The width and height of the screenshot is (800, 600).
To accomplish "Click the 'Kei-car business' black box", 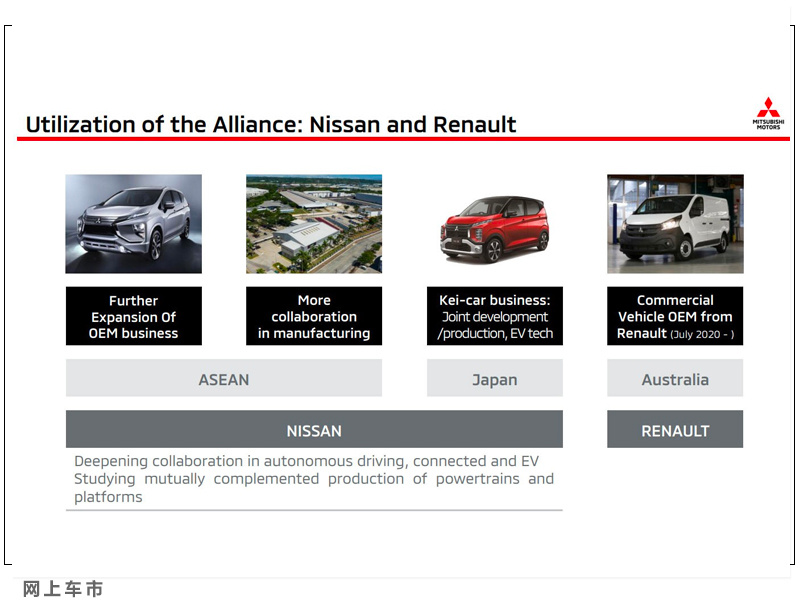I will coord(494,316).
